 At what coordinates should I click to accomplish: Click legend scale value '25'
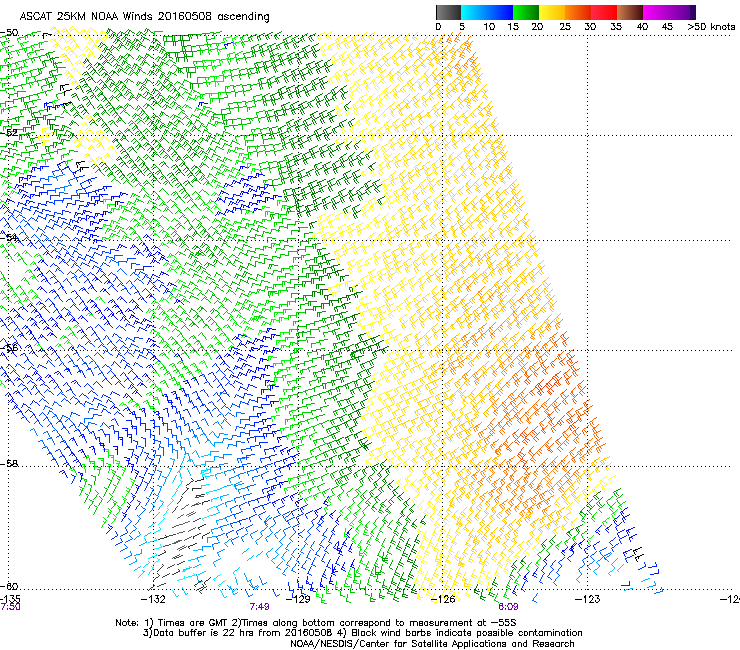(x=565, y=27)
